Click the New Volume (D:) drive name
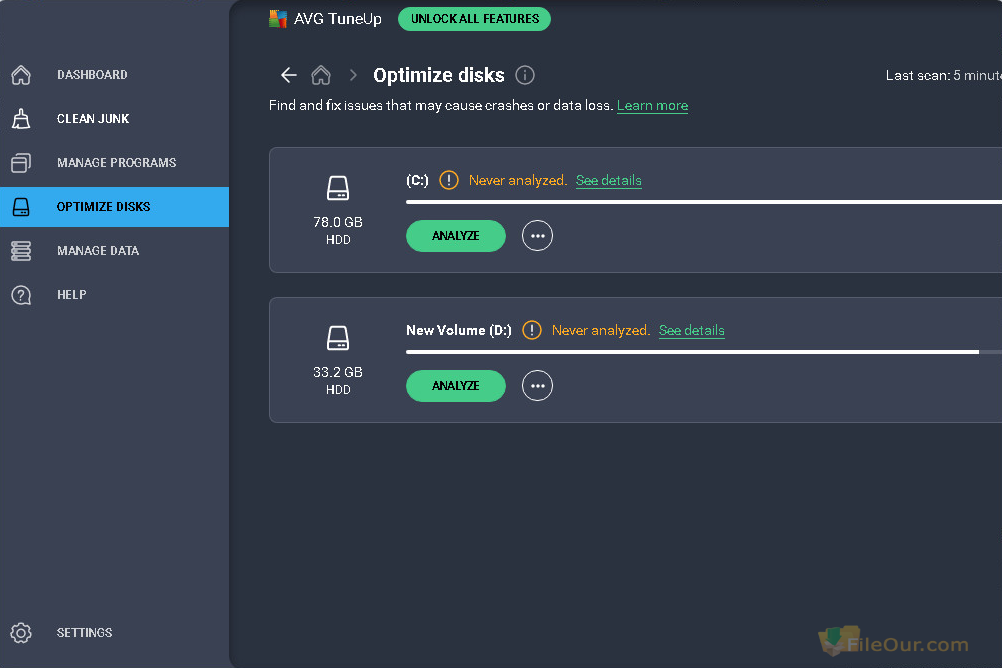This screenshot has width=1002, height=668. tap(459, 330)
